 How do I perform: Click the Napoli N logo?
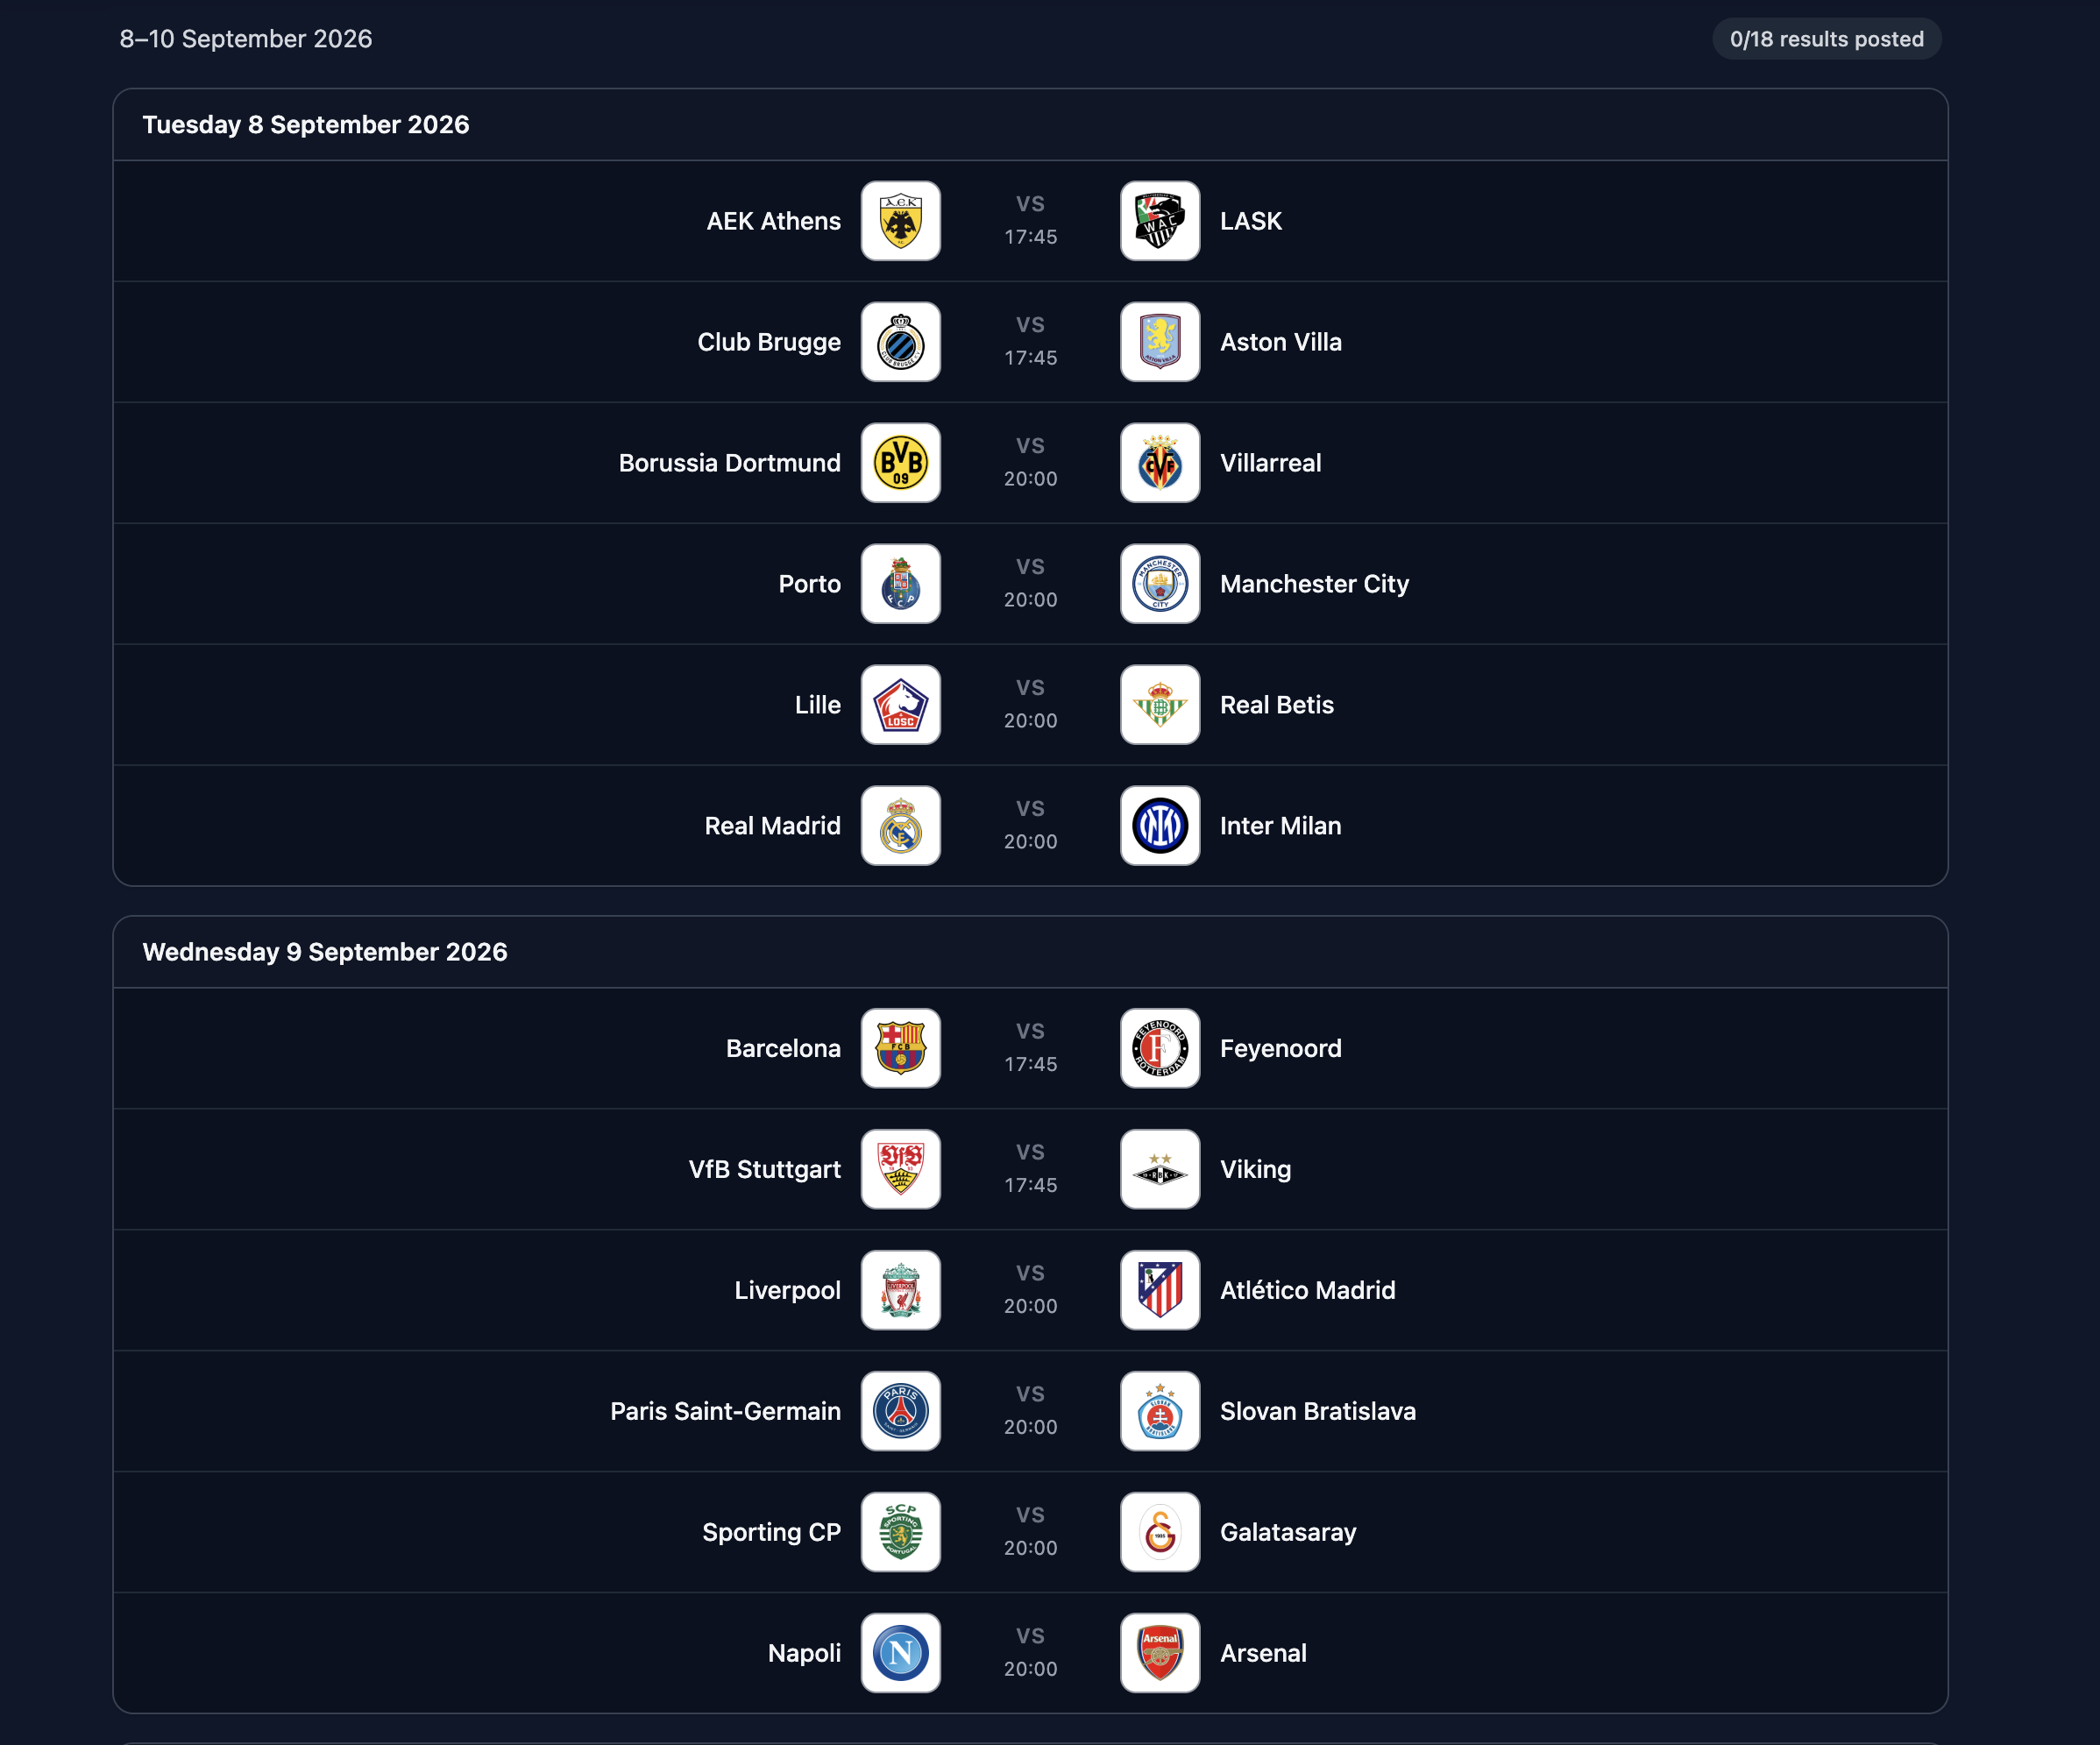click(x=900, y=1653)
